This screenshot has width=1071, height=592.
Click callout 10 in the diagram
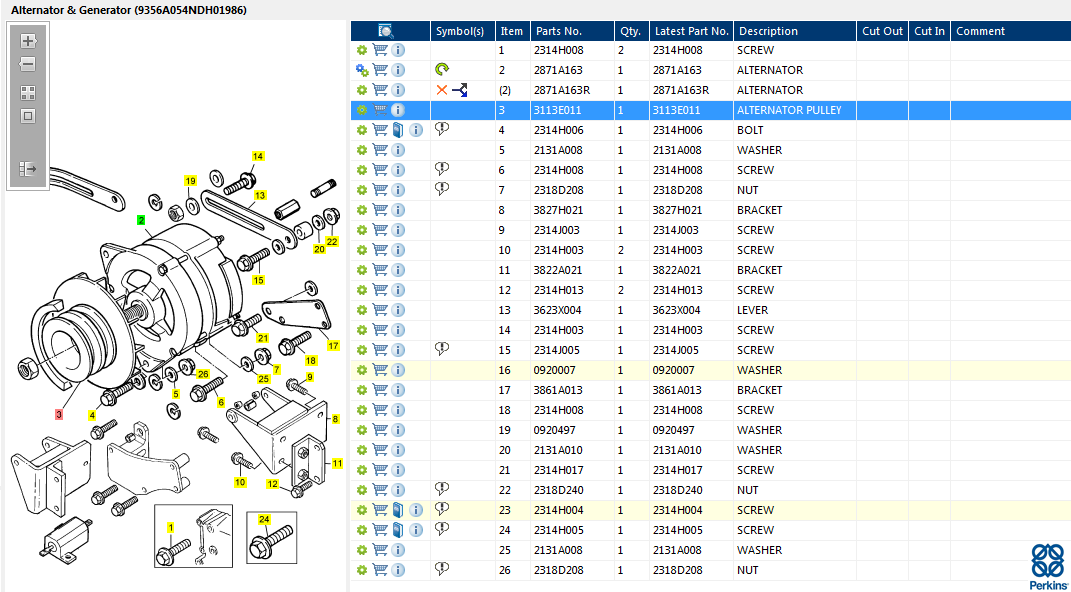tap(240, 482)
